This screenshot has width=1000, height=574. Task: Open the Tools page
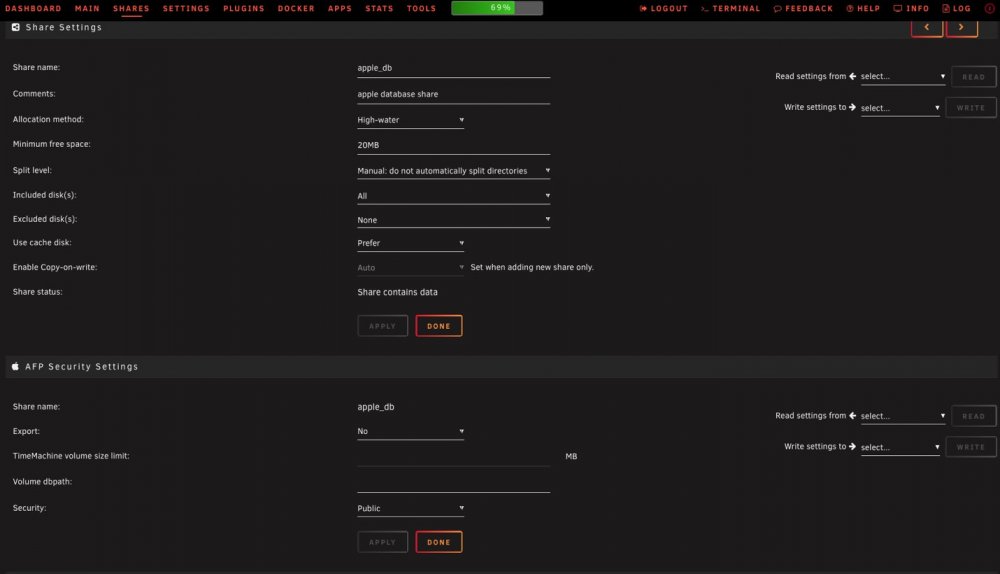(422, 8)
